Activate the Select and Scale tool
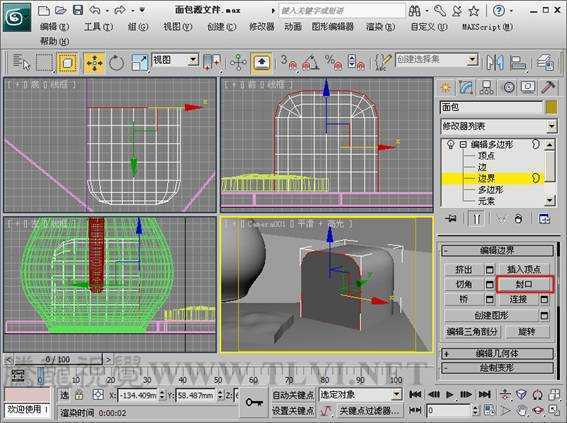Image resolution: width=567 pixels, height=423 pixels. click(140, 63)
